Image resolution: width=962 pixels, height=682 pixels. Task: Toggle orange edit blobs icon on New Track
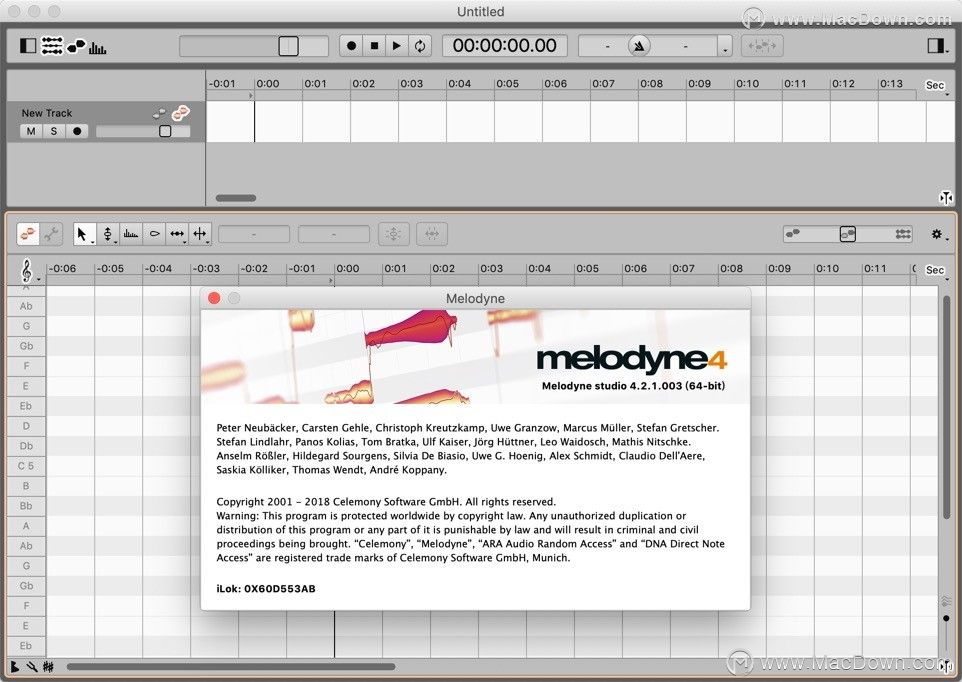[180, 113]
